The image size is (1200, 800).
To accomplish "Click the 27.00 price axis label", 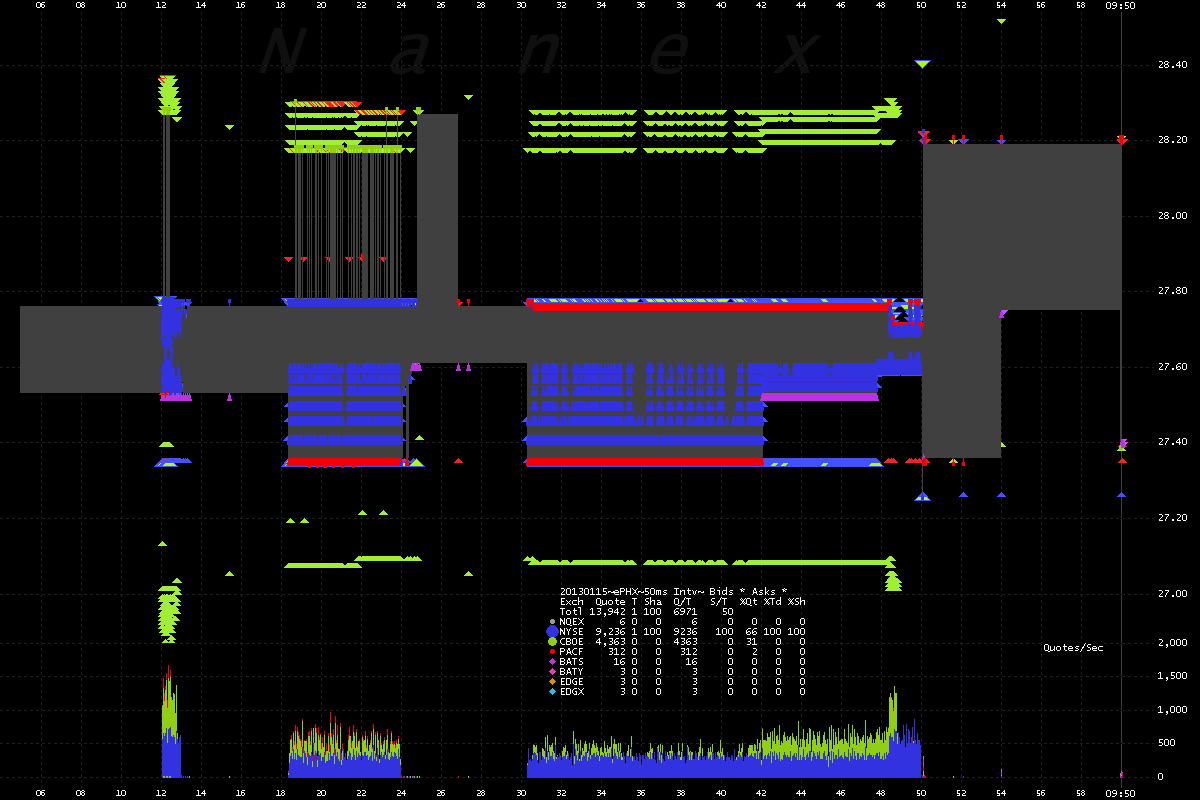I will click(1171, 594).
